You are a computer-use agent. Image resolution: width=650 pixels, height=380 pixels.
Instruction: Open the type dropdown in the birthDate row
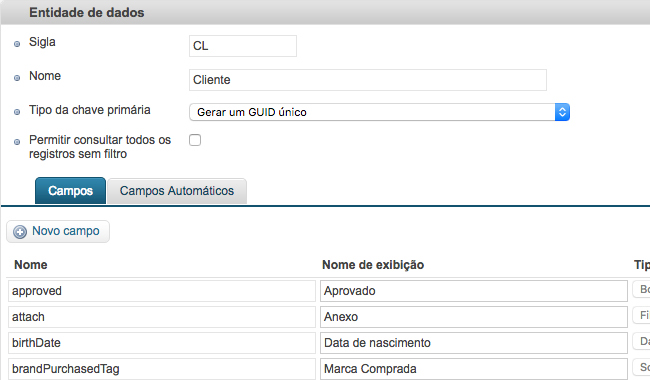pos(641,341)
